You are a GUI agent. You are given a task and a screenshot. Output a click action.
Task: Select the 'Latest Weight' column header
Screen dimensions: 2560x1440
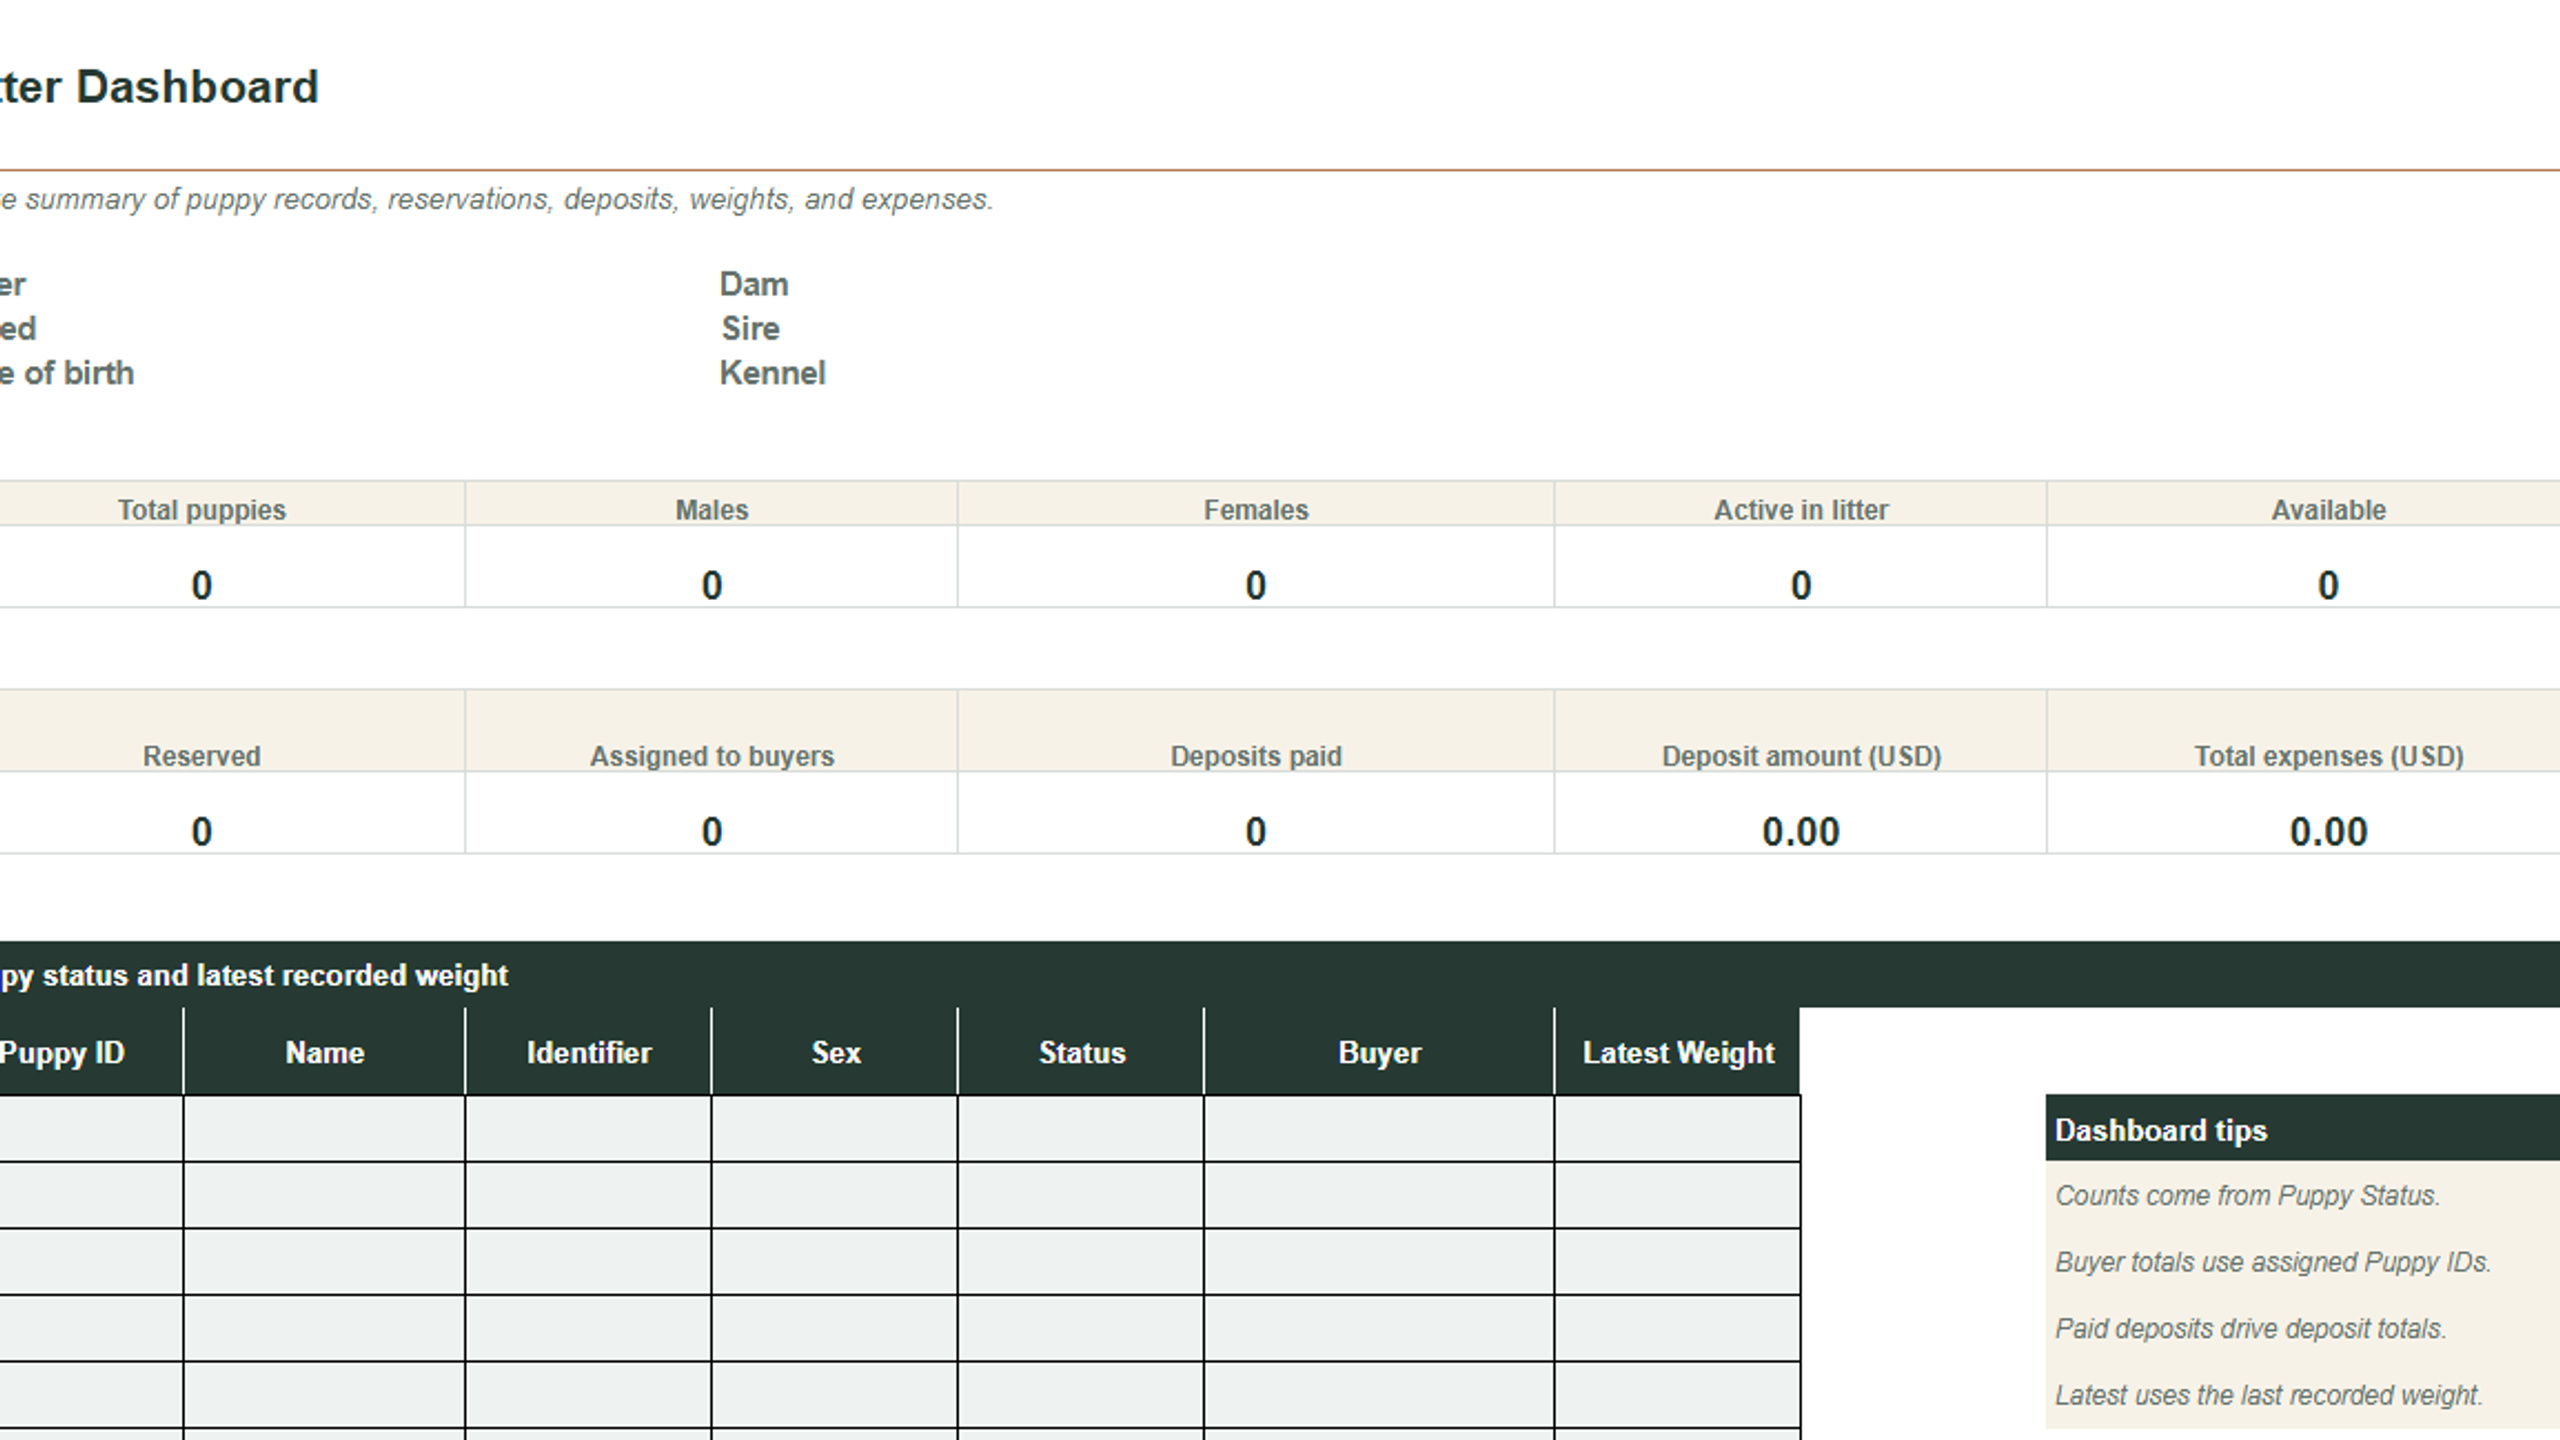[1678, 1052]
